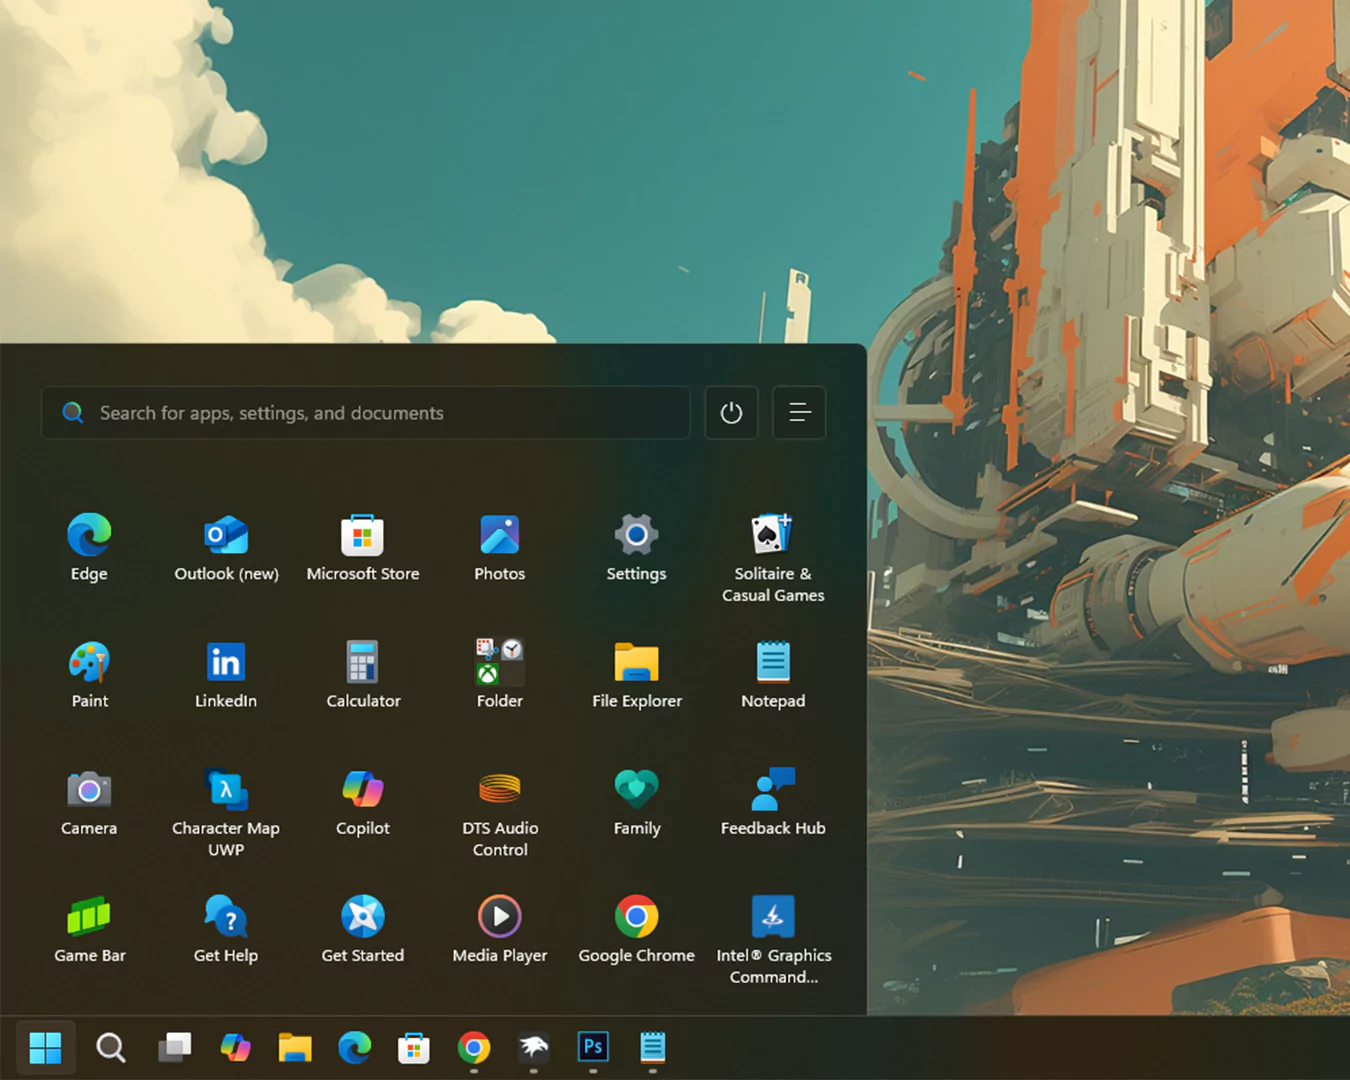The width and height of the screenshot is (1350, 1080).
Task: Open the grouped Folder of apps
Action: tap(500, 674)
